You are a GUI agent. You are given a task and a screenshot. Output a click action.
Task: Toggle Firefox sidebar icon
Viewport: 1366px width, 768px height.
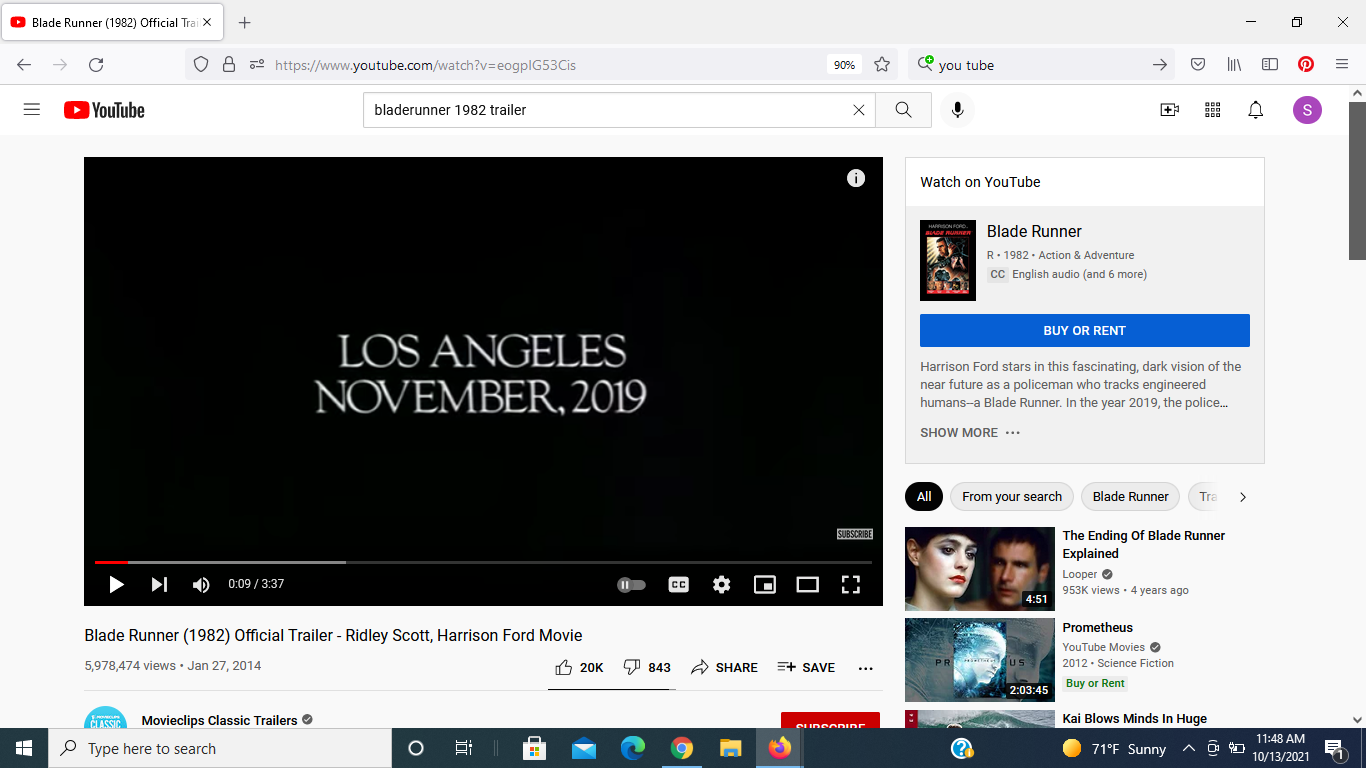pyautogui.click(x=1270, y=65)
